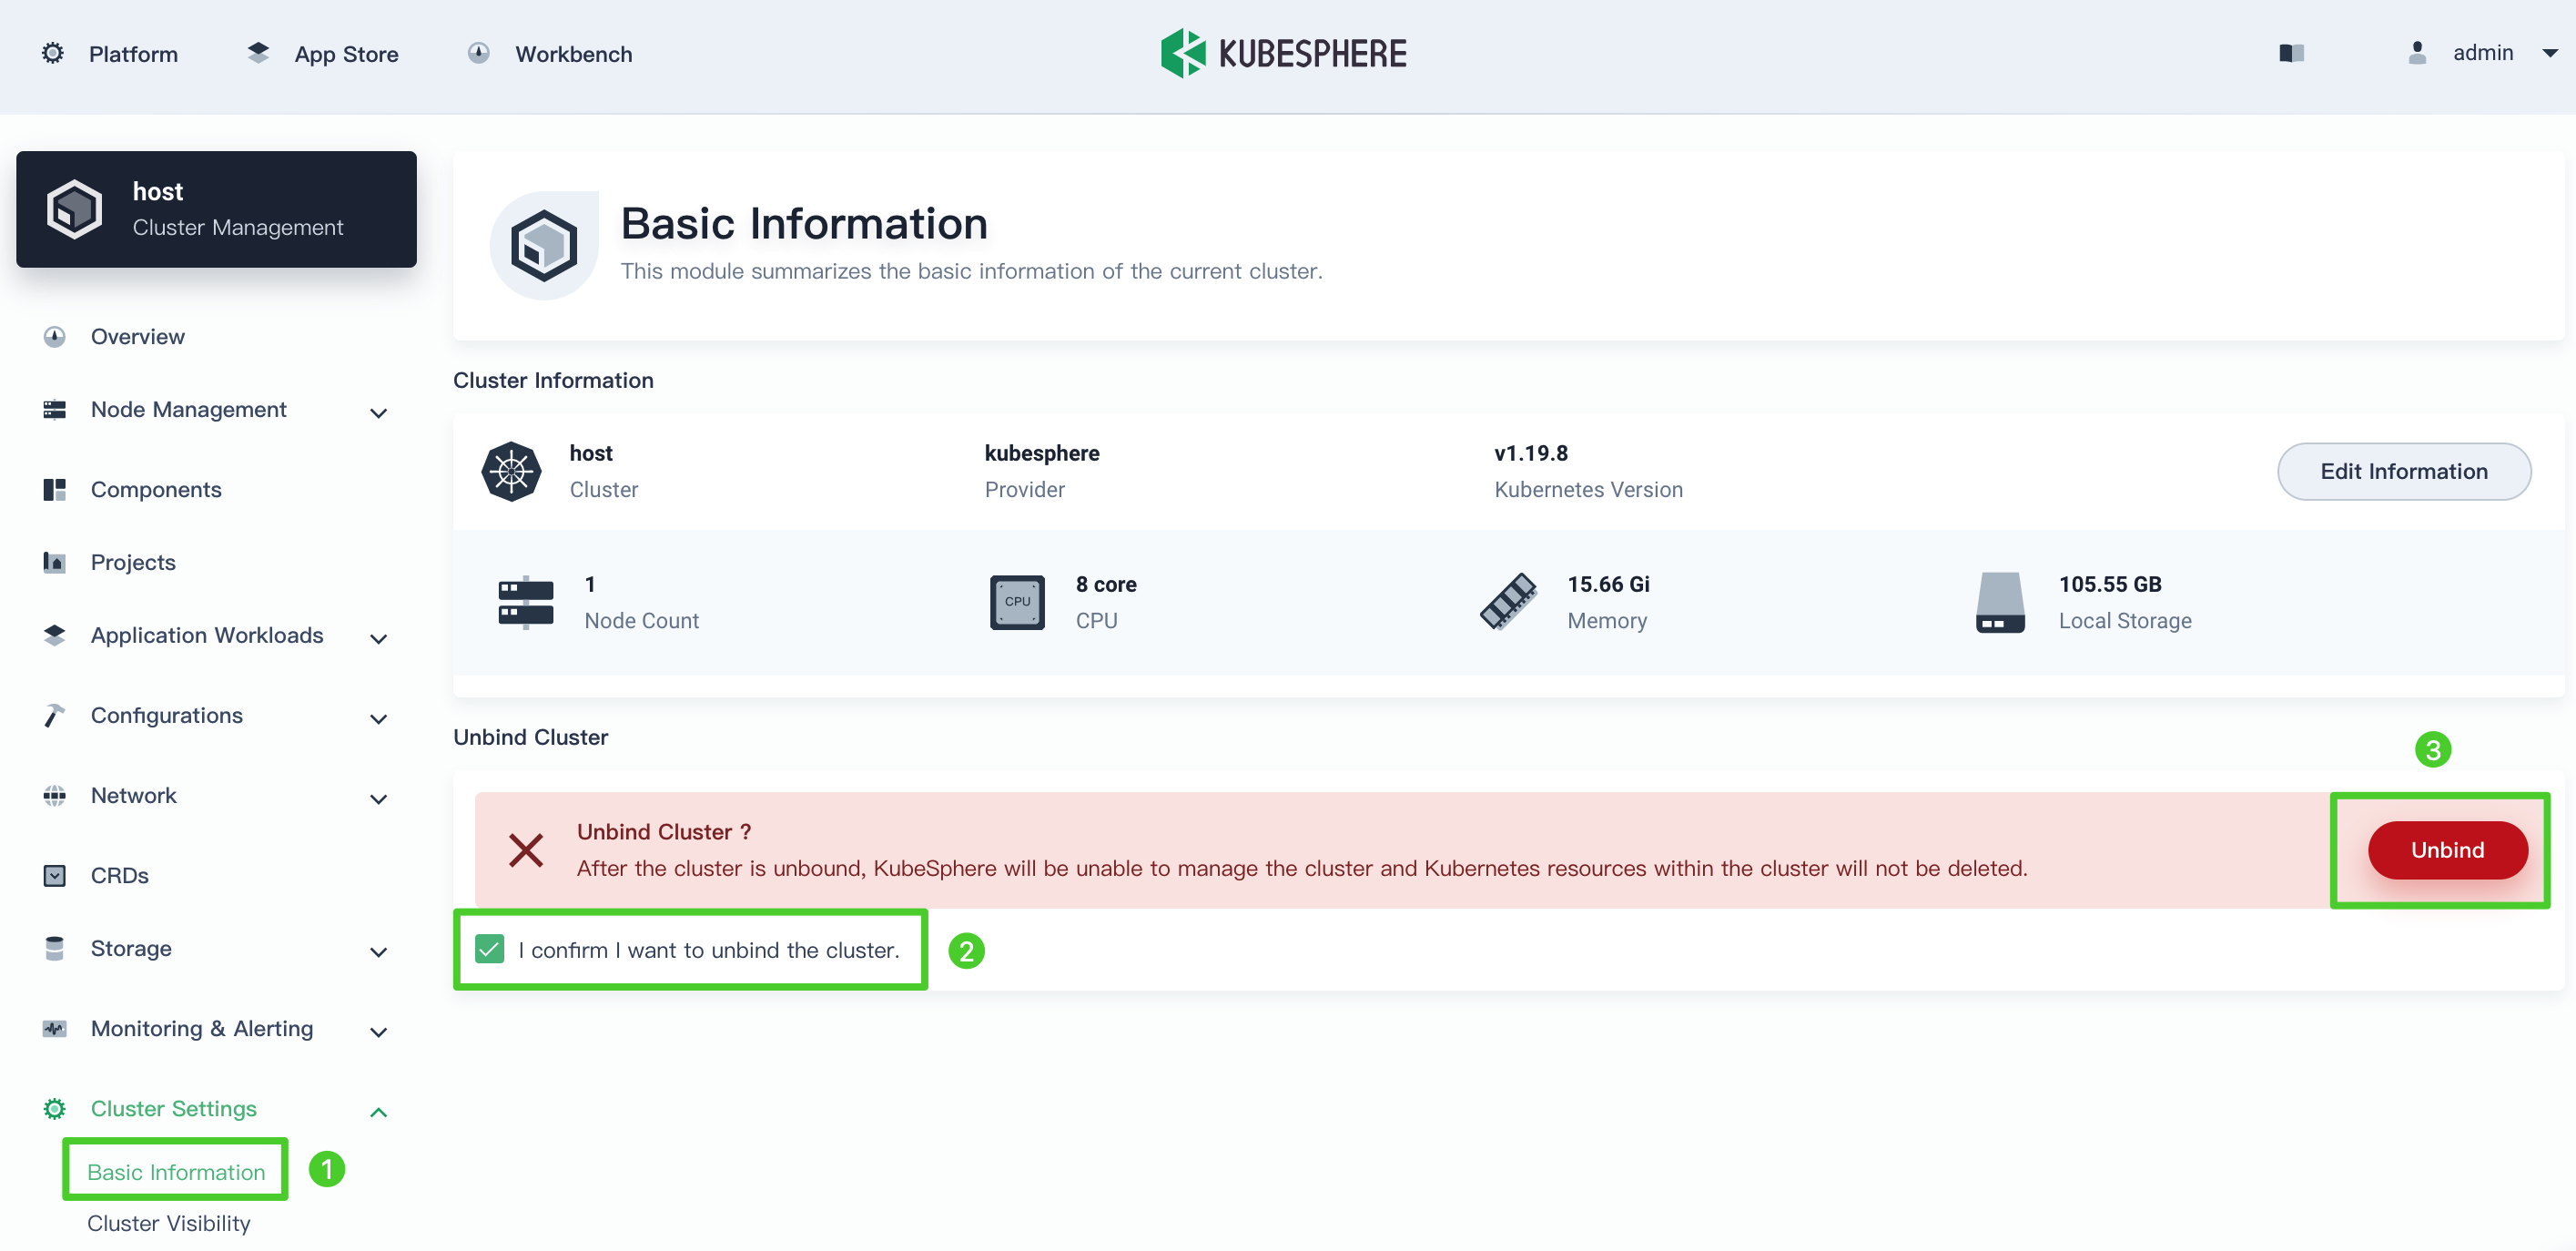
Task: Open Platform using its gear icon
Action: (52, 53)
